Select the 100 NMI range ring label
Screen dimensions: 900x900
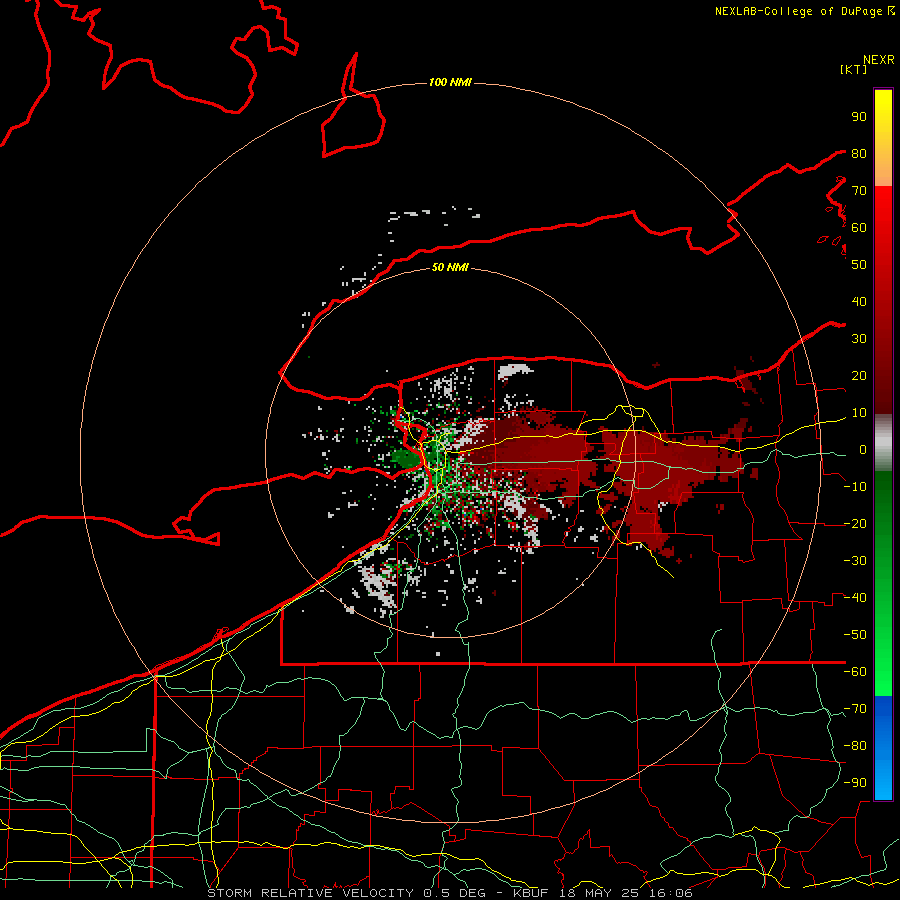point(450,83)
